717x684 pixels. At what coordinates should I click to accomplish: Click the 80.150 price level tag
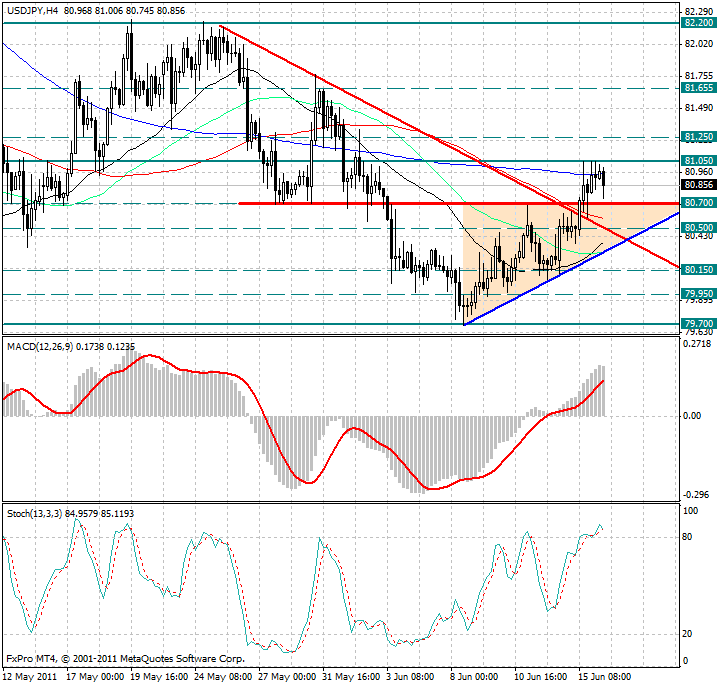[697, 270]
